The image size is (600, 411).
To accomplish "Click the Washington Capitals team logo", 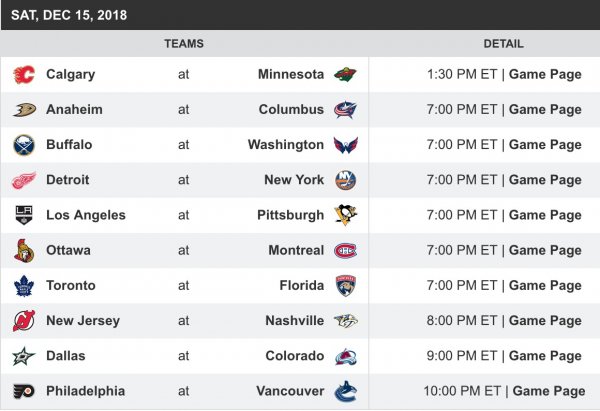I will pyautogui.click(x=345, y=145).
